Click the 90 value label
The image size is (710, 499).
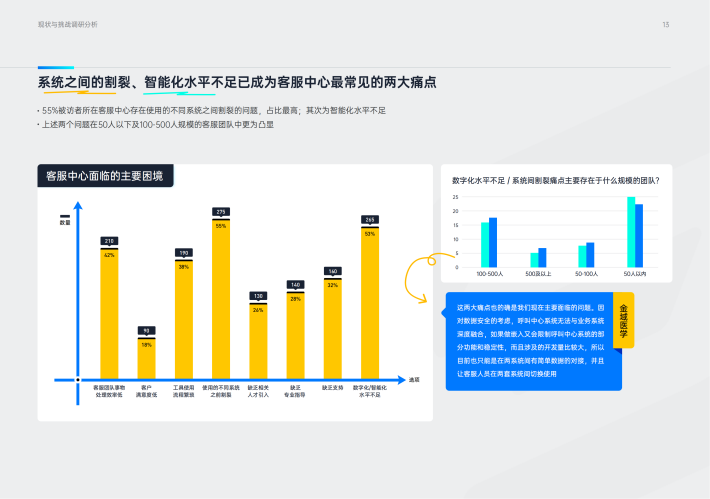click(x=146, y=331)
